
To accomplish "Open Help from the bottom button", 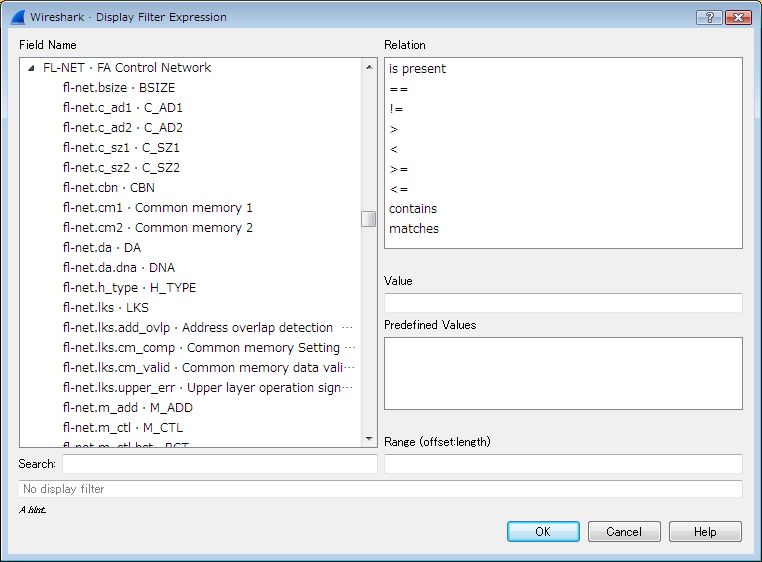I will (x=705, y=531).
